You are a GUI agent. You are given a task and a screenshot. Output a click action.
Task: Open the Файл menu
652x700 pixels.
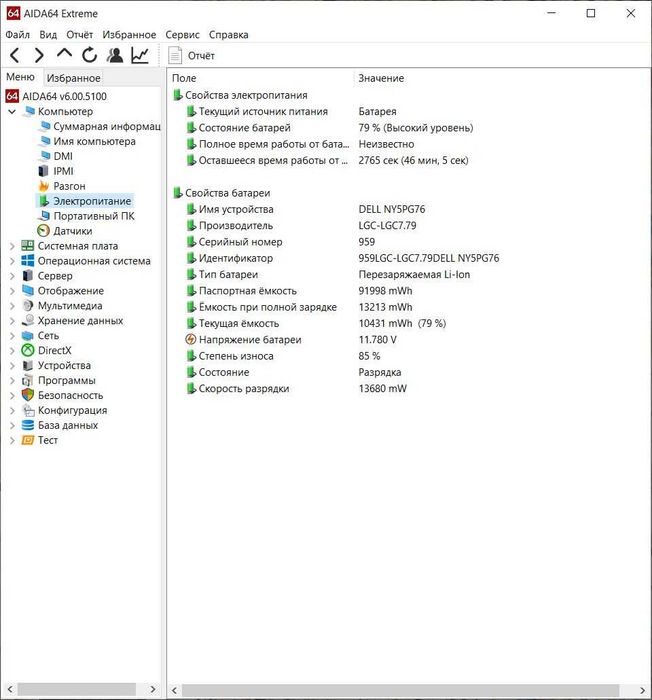point(17,35)
